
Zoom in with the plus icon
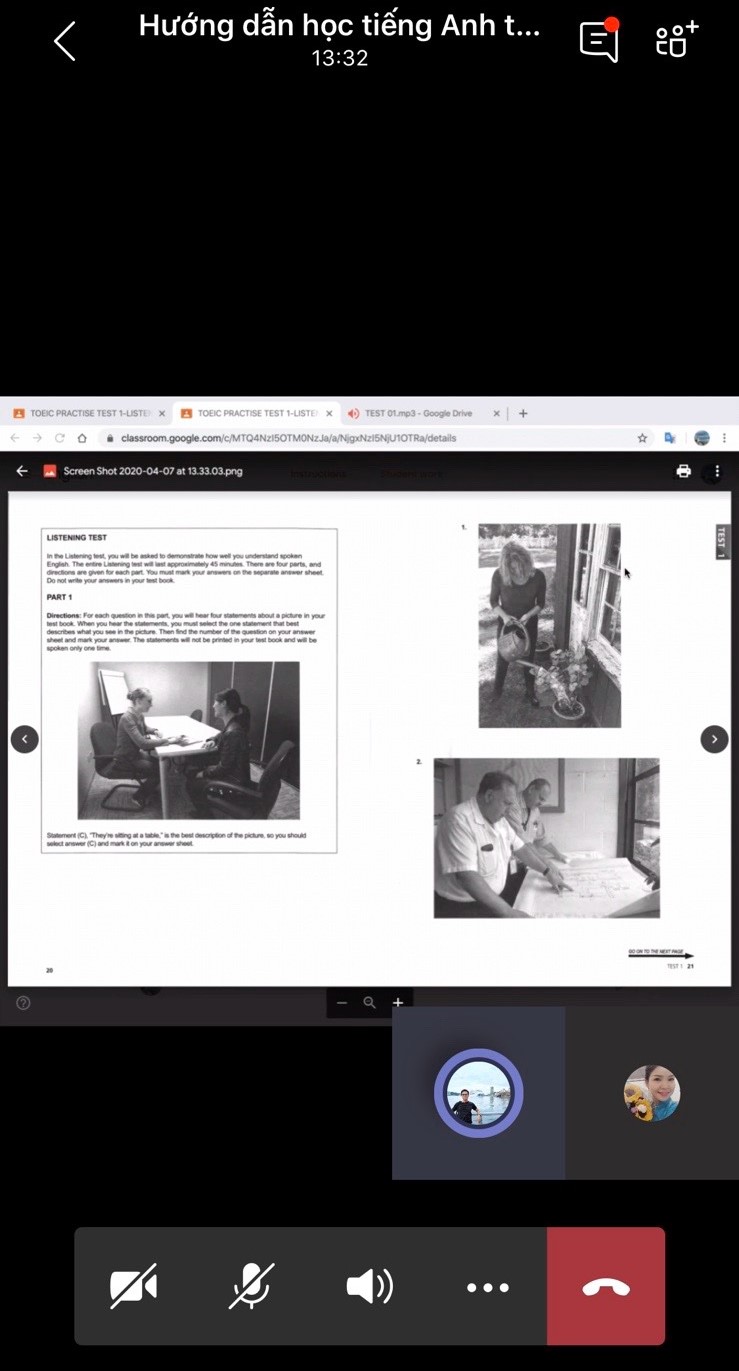click(x=398, y=1002)
